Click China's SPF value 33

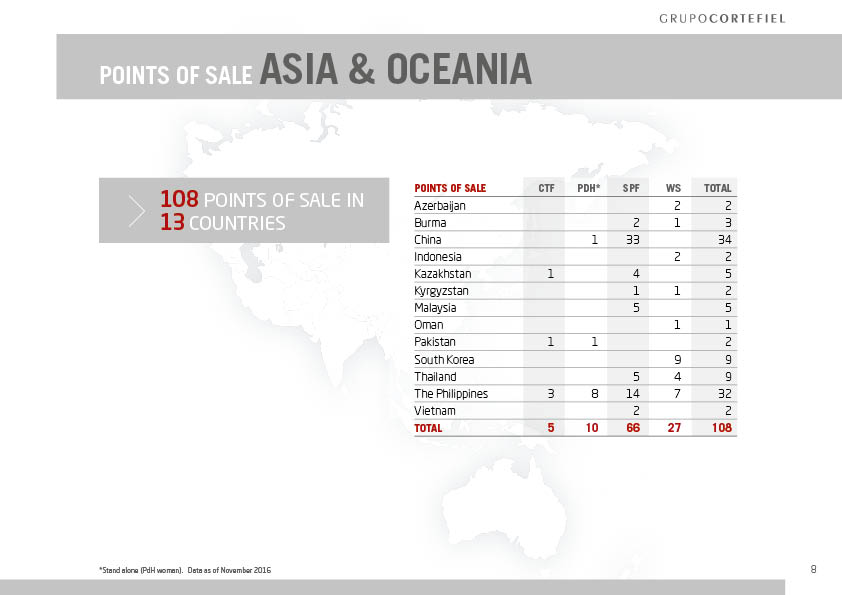633,240
